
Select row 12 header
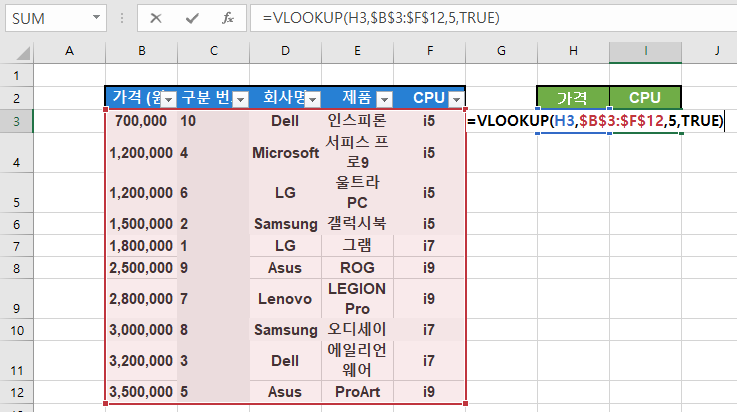pyautogui.click(x=16, y=392)
